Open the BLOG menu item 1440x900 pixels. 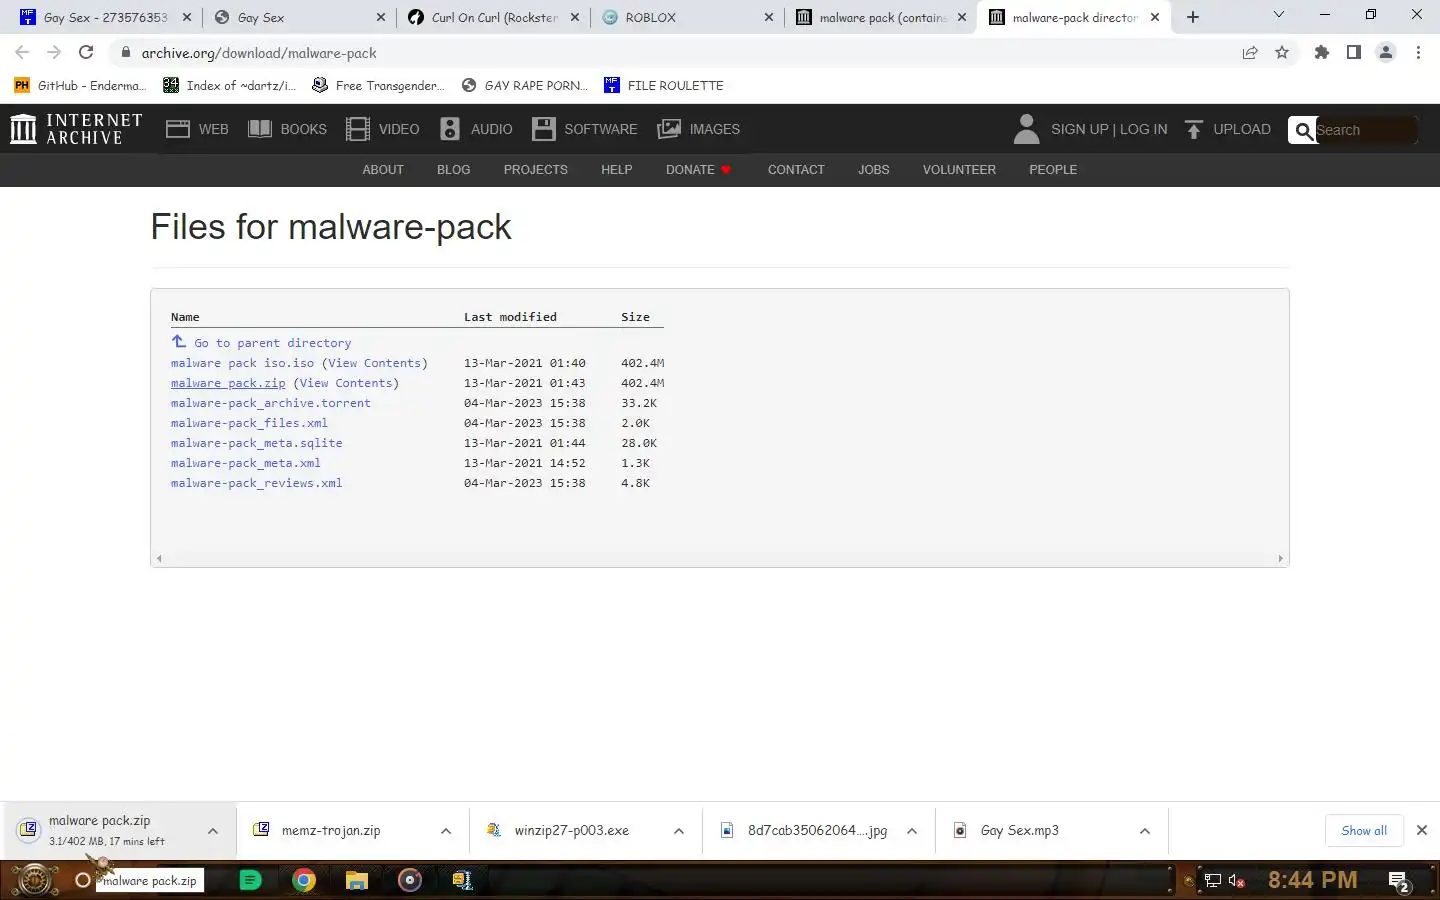(x=454, y=170)
